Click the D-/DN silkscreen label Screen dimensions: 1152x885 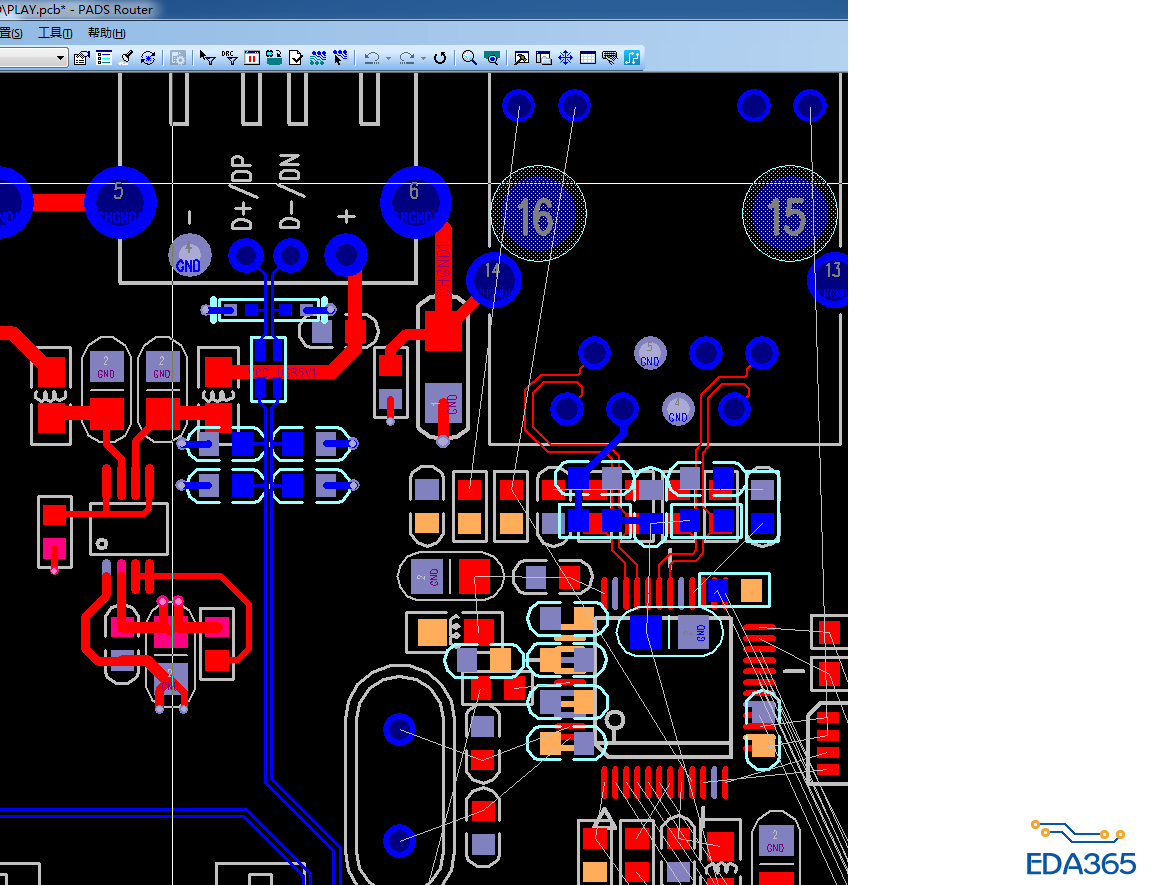[289, 192]
